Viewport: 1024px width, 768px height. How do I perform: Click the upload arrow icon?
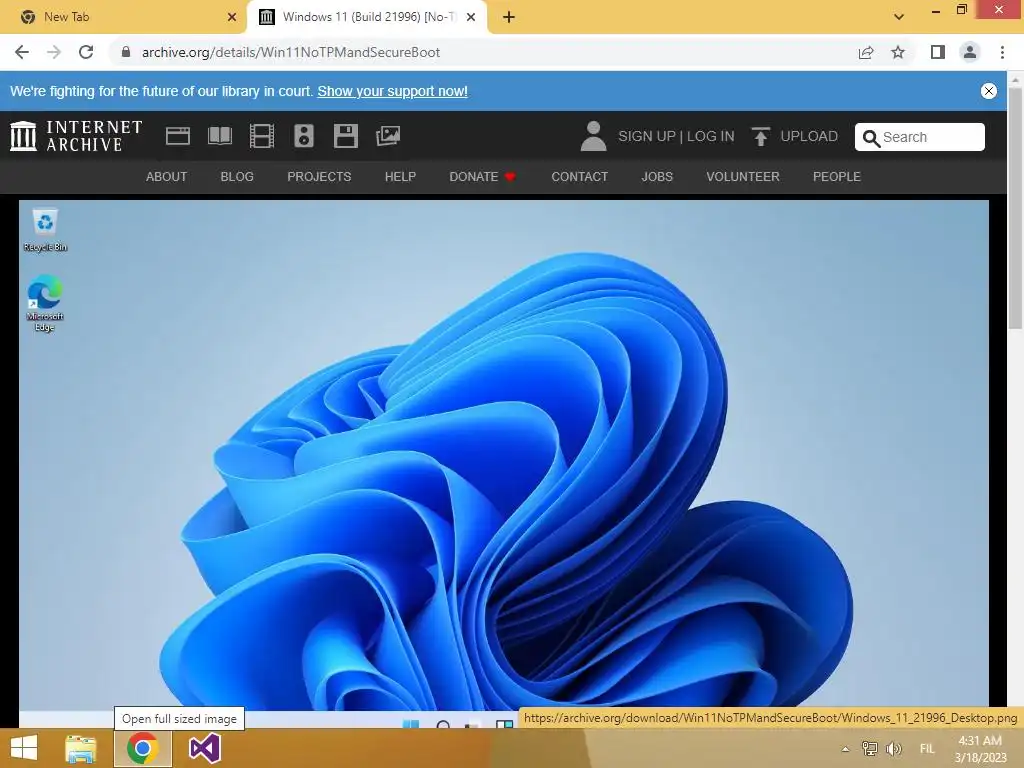pyautogui.click(x=760, y=136)
